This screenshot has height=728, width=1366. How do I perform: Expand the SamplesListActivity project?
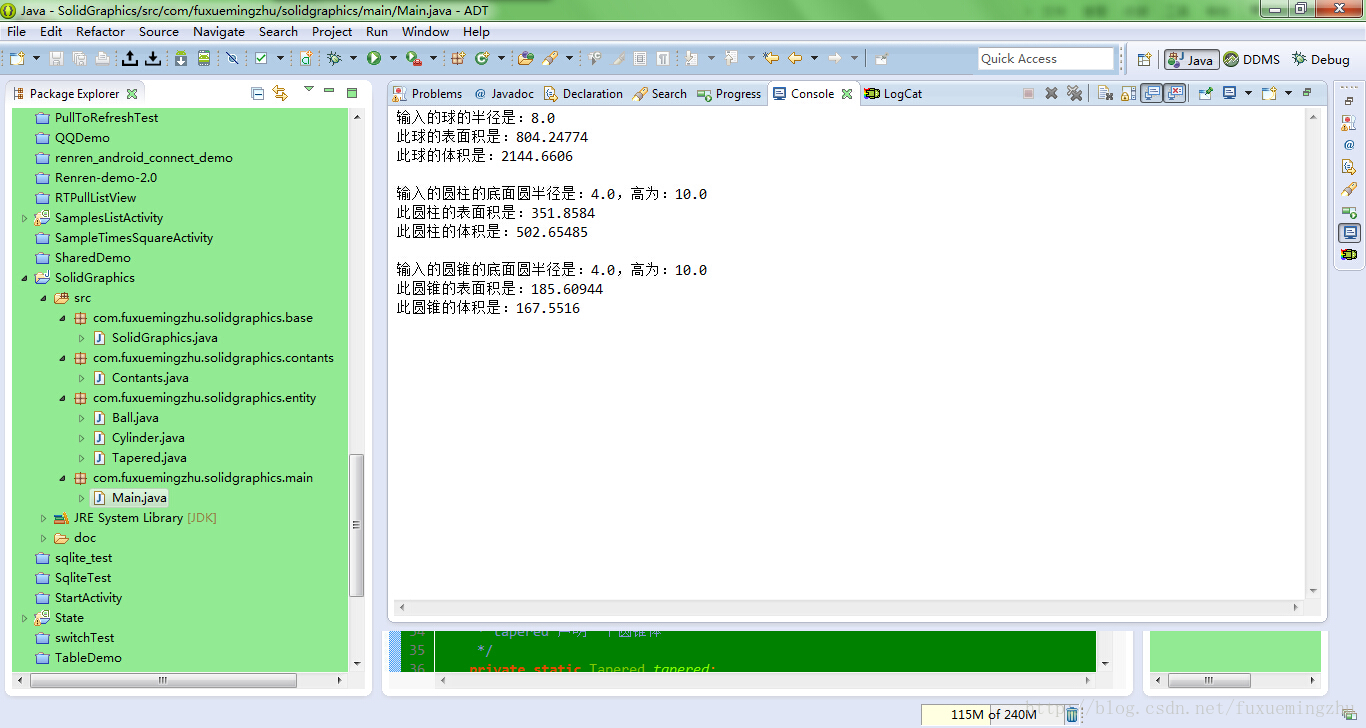tap(25, 217)
